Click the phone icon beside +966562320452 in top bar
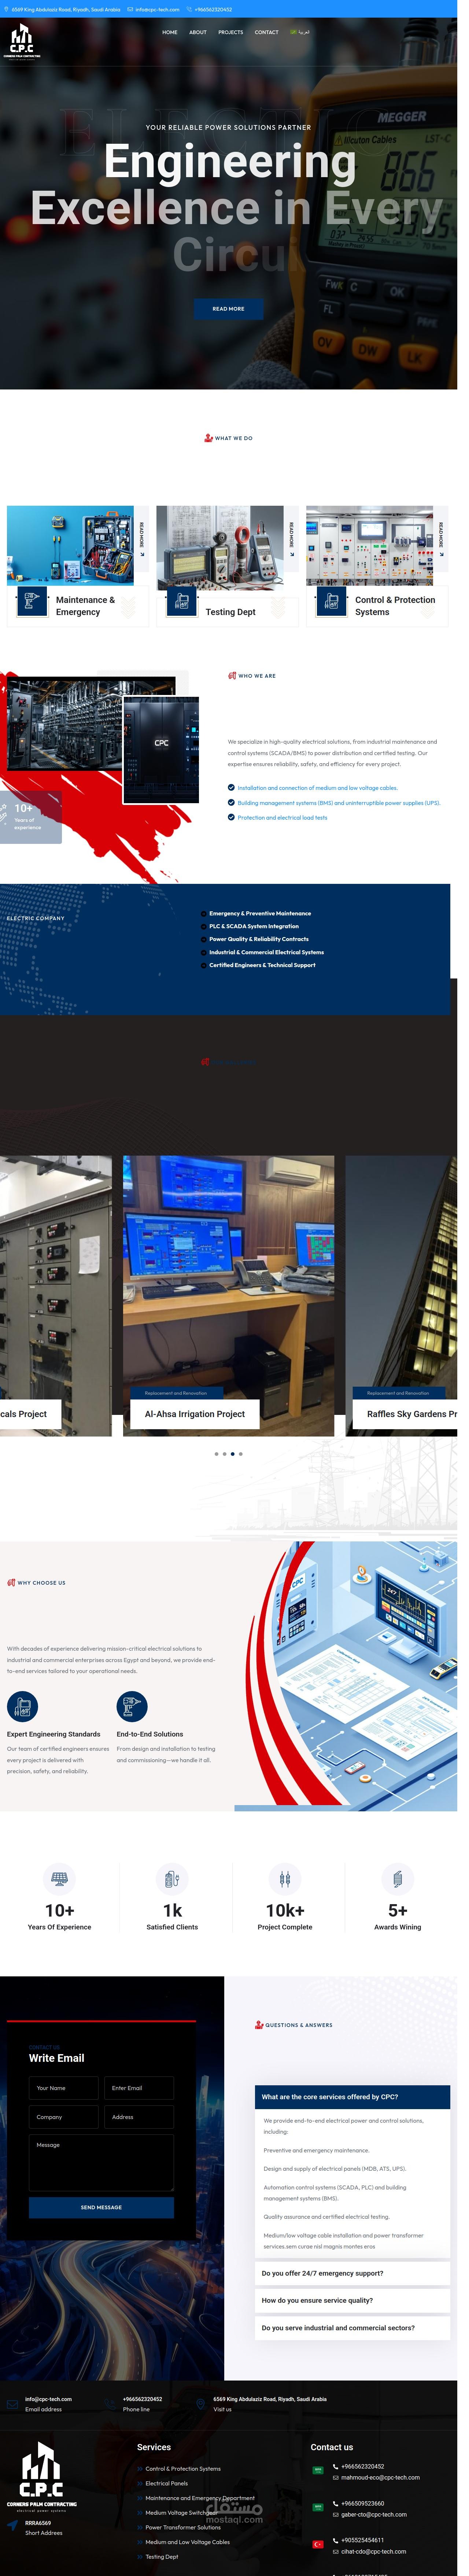Viewport: 469px width, 2576px height. pyautogui.click(x=189, y=9)
